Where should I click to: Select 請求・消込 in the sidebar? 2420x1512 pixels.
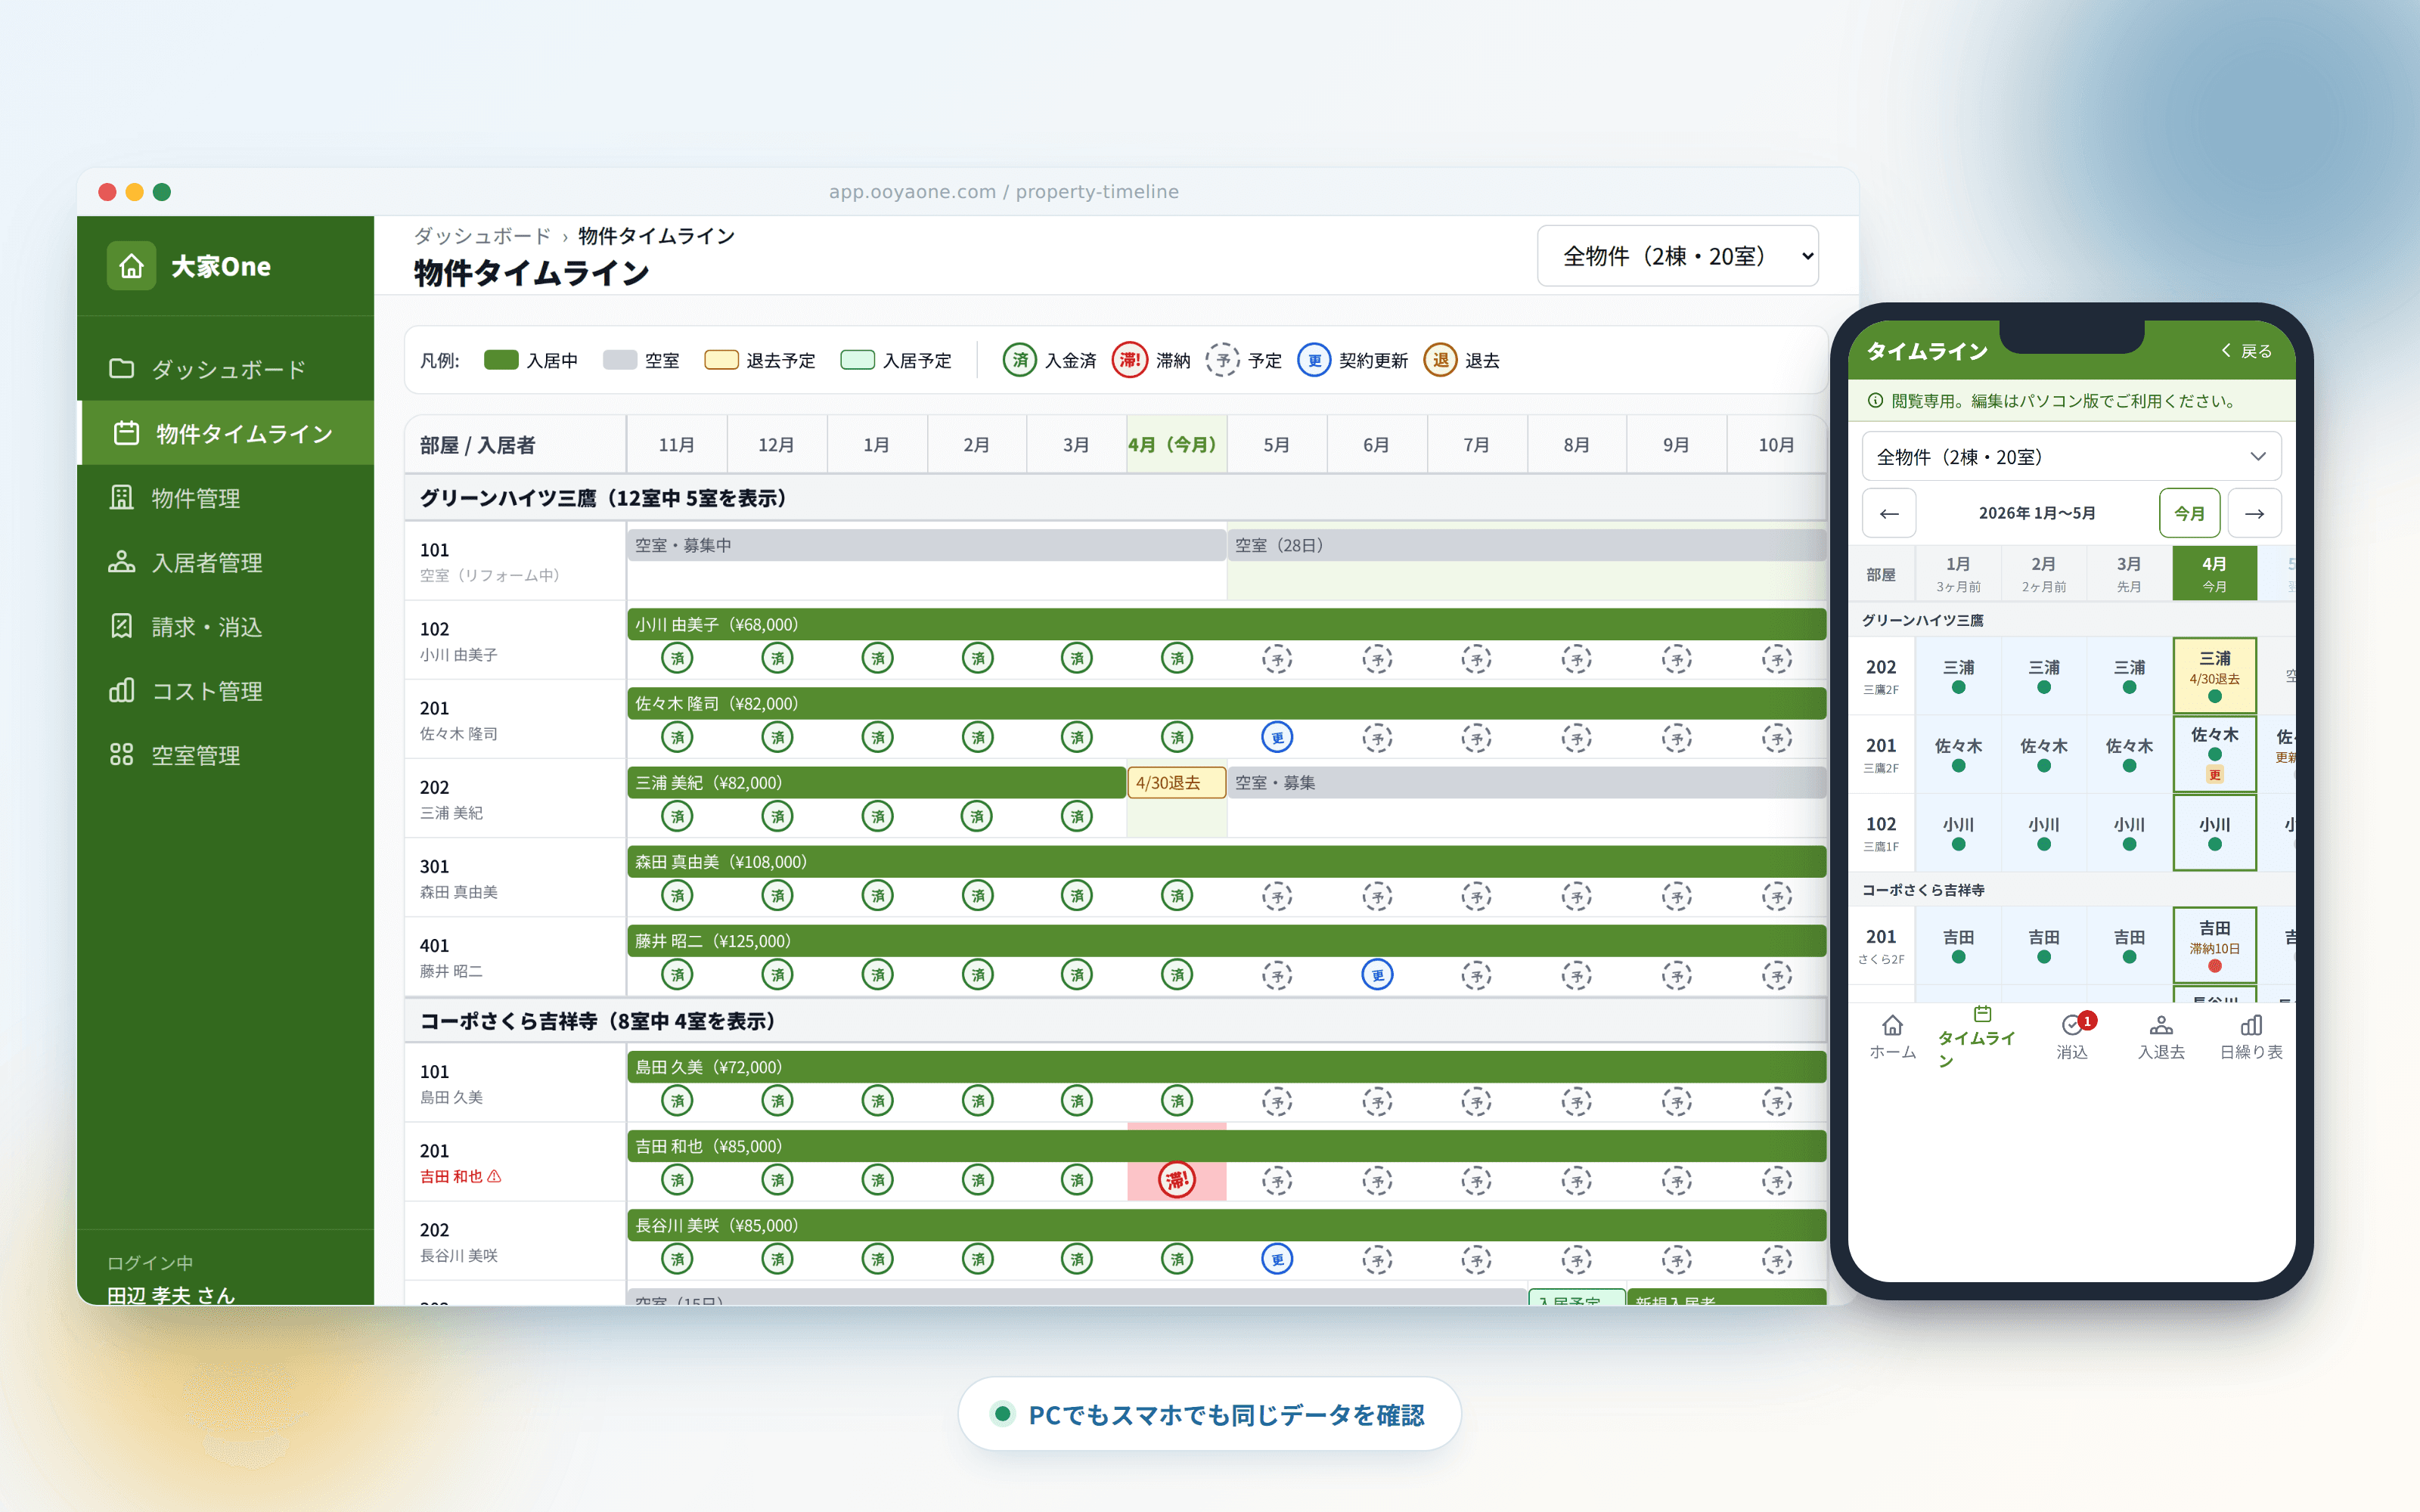206,626
